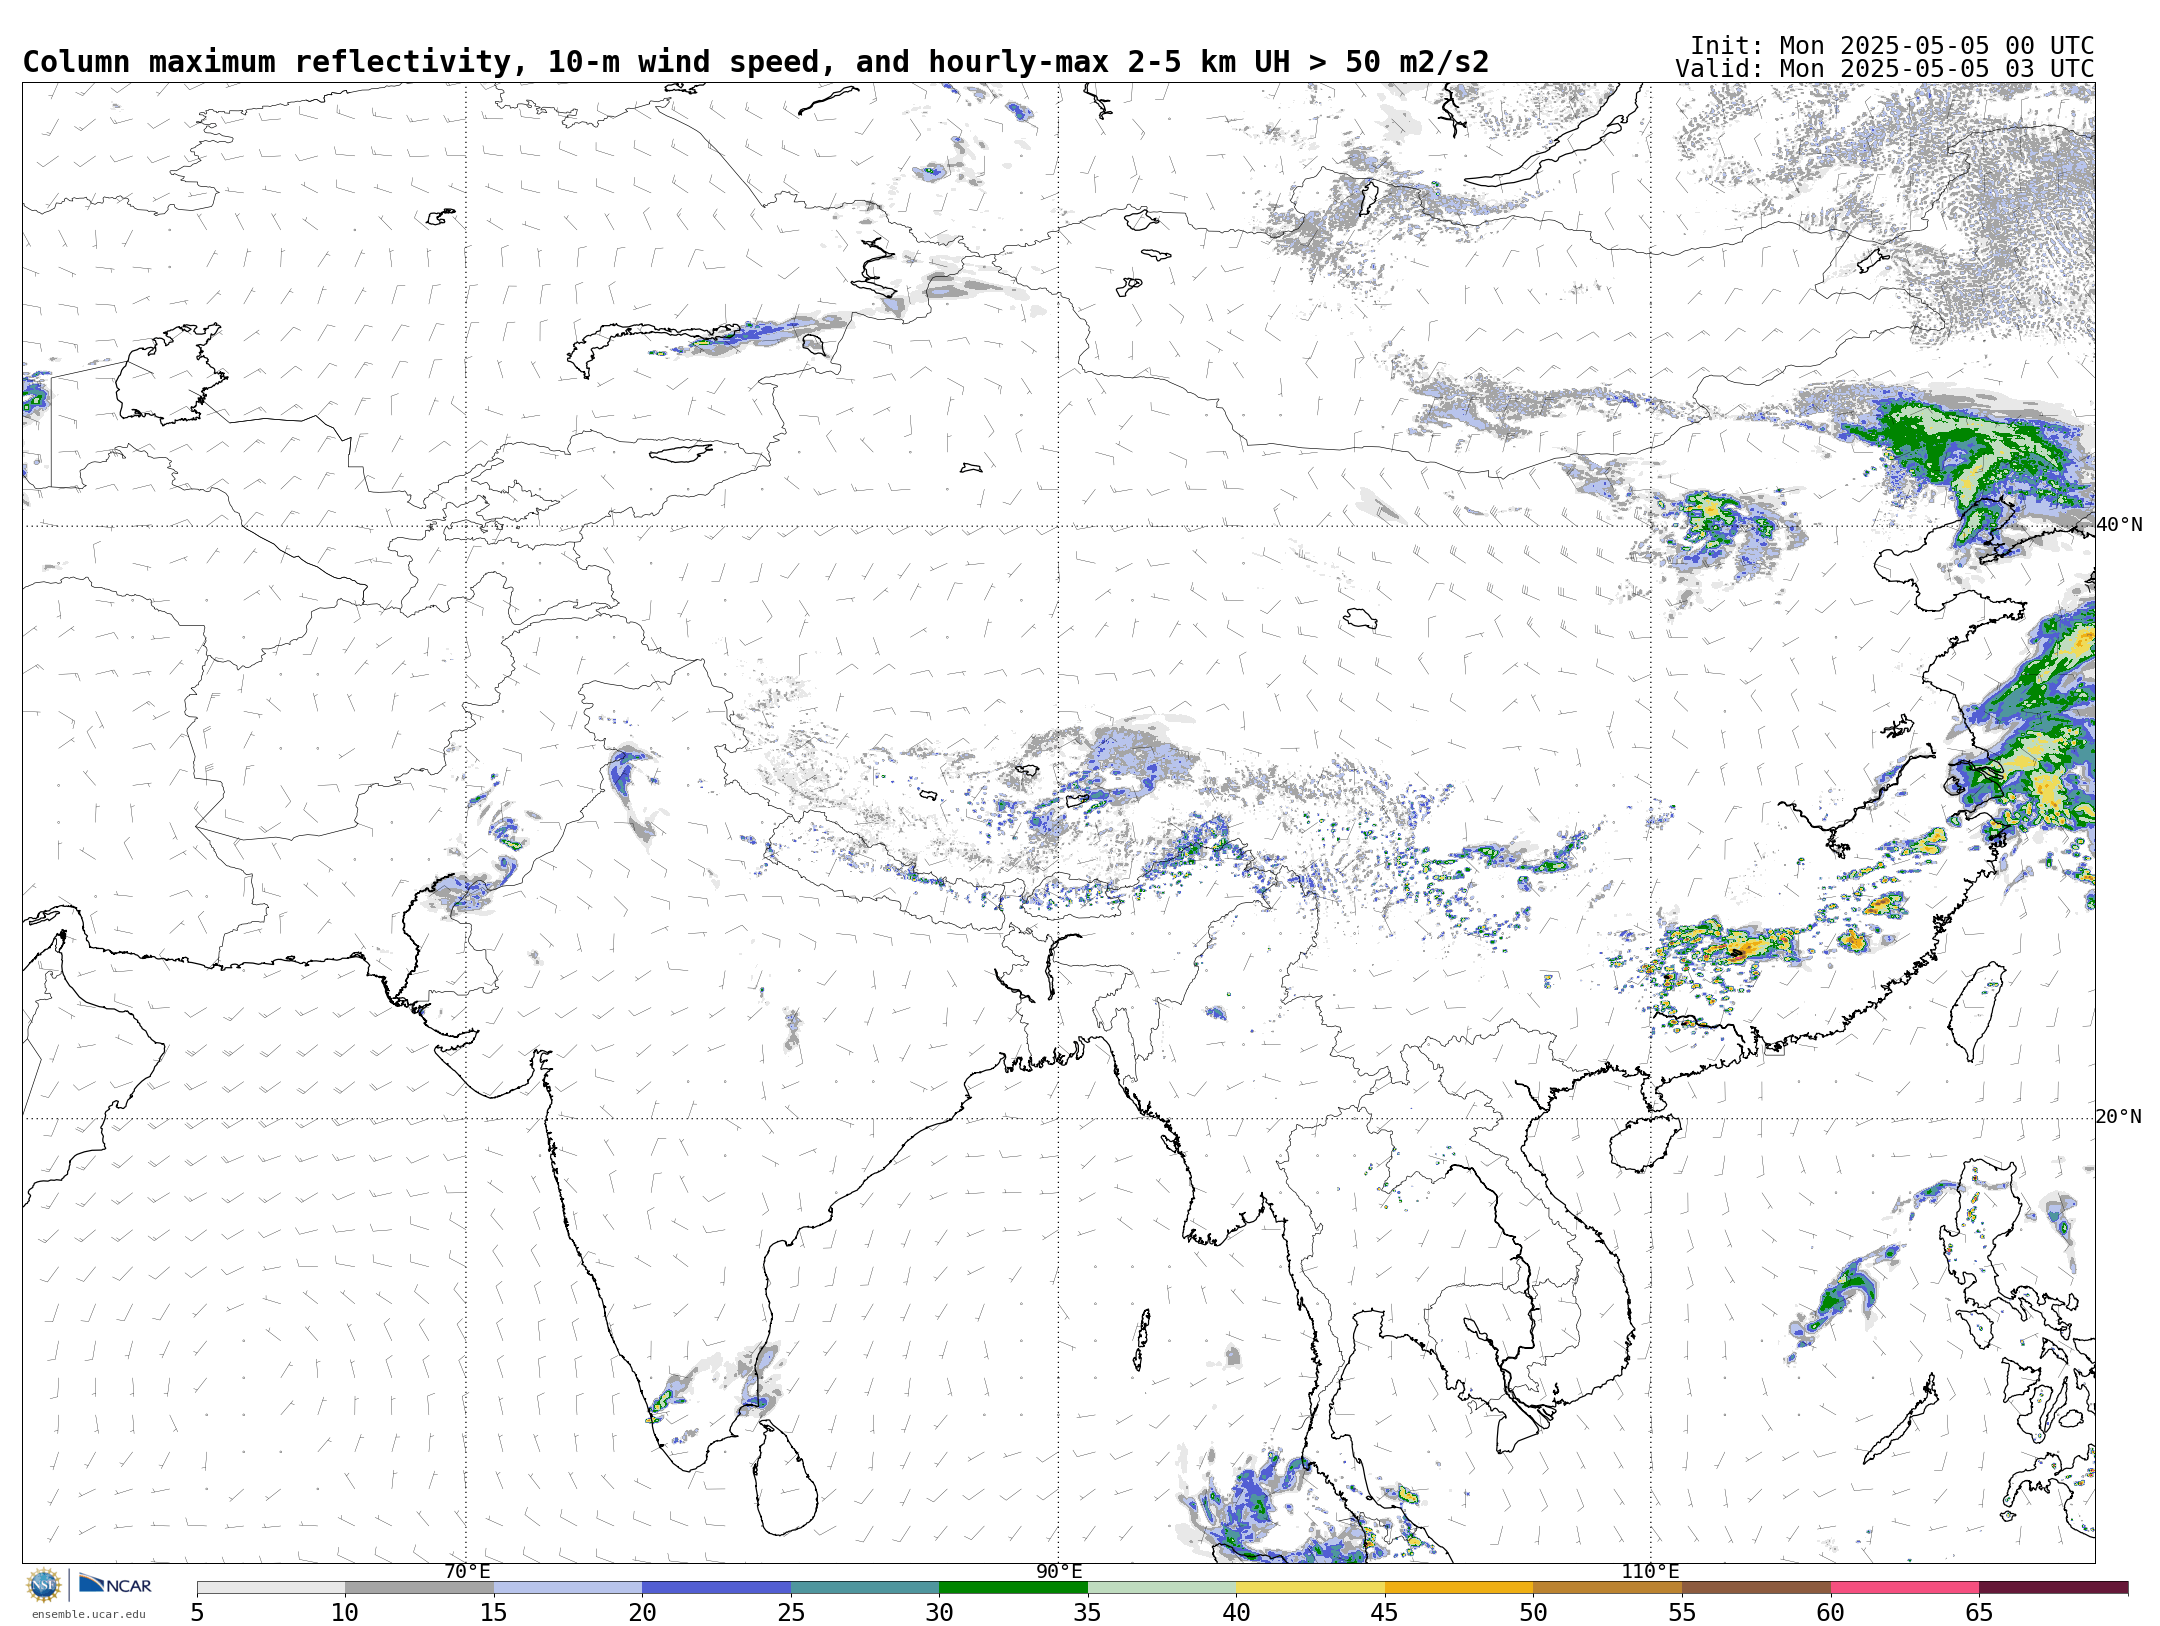Image resolution: width=2160 pixels, height=1626 pixels.
Task: Click the colorbar tick label '65'
Action: (1979, 1613)
